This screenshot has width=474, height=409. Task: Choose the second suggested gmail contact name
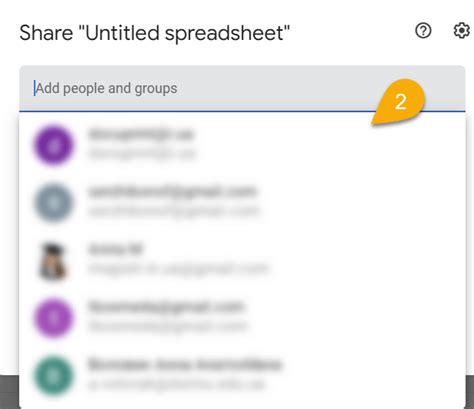point(172,192)
